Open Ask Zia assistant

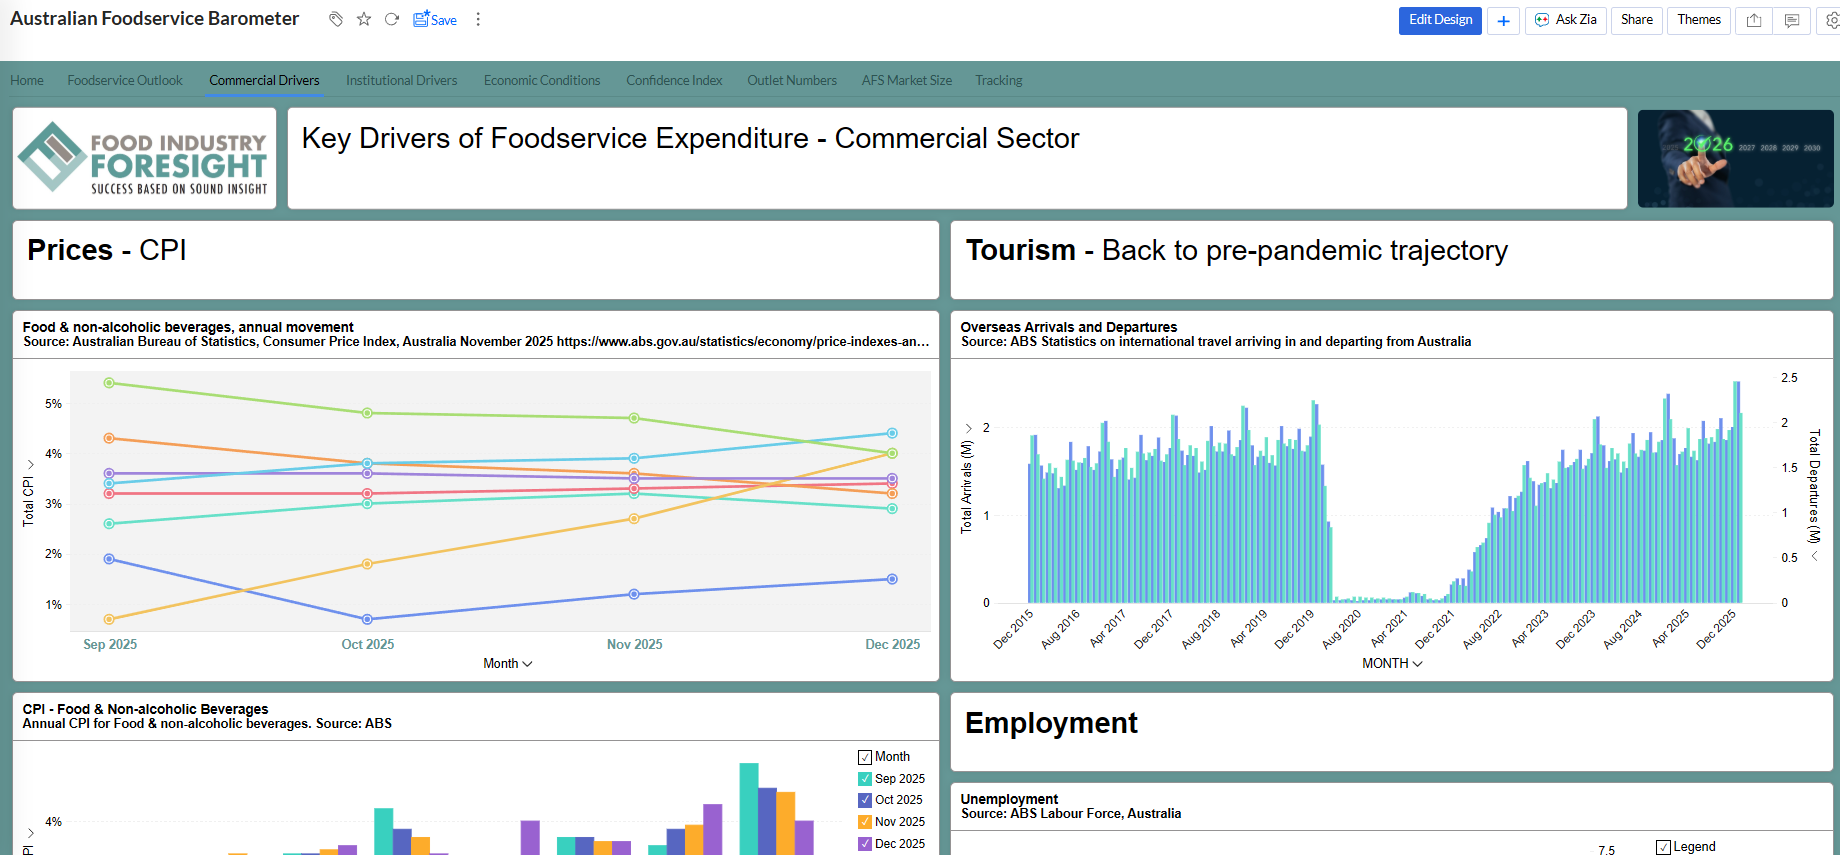(x=1566, y=20)
